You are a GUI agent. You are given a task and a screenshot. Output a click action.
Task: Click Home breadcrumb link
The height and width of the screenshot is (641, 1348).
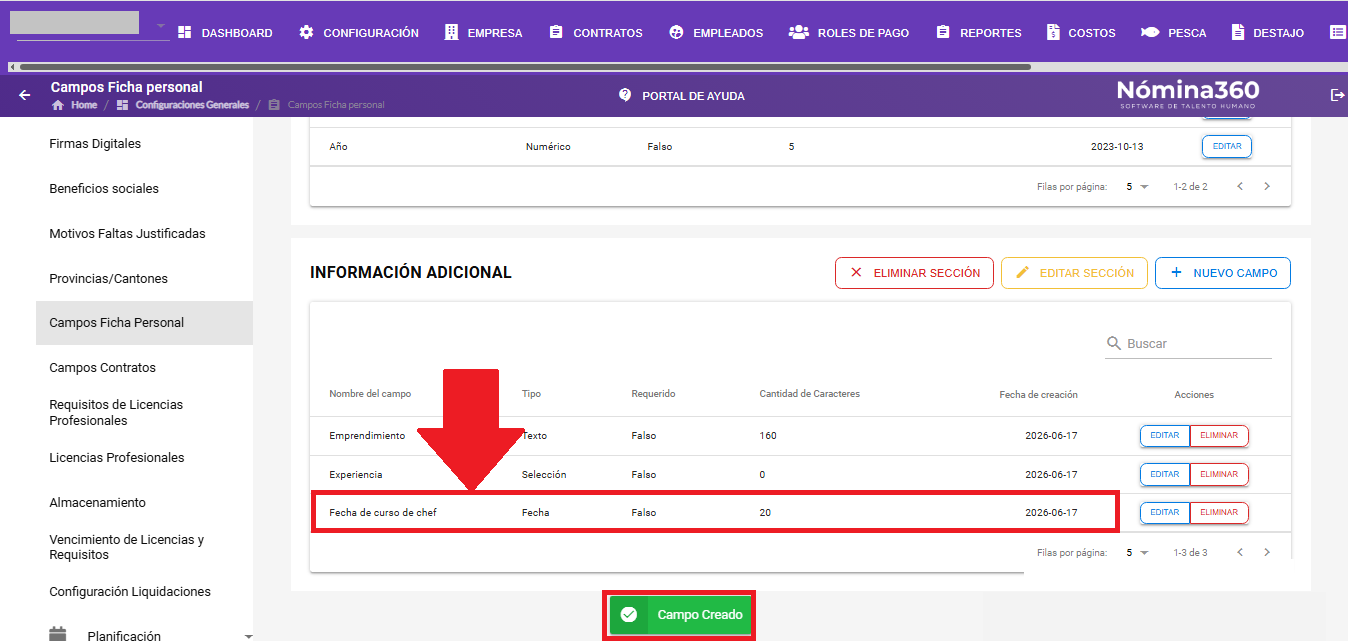click(x=84, y=105)
